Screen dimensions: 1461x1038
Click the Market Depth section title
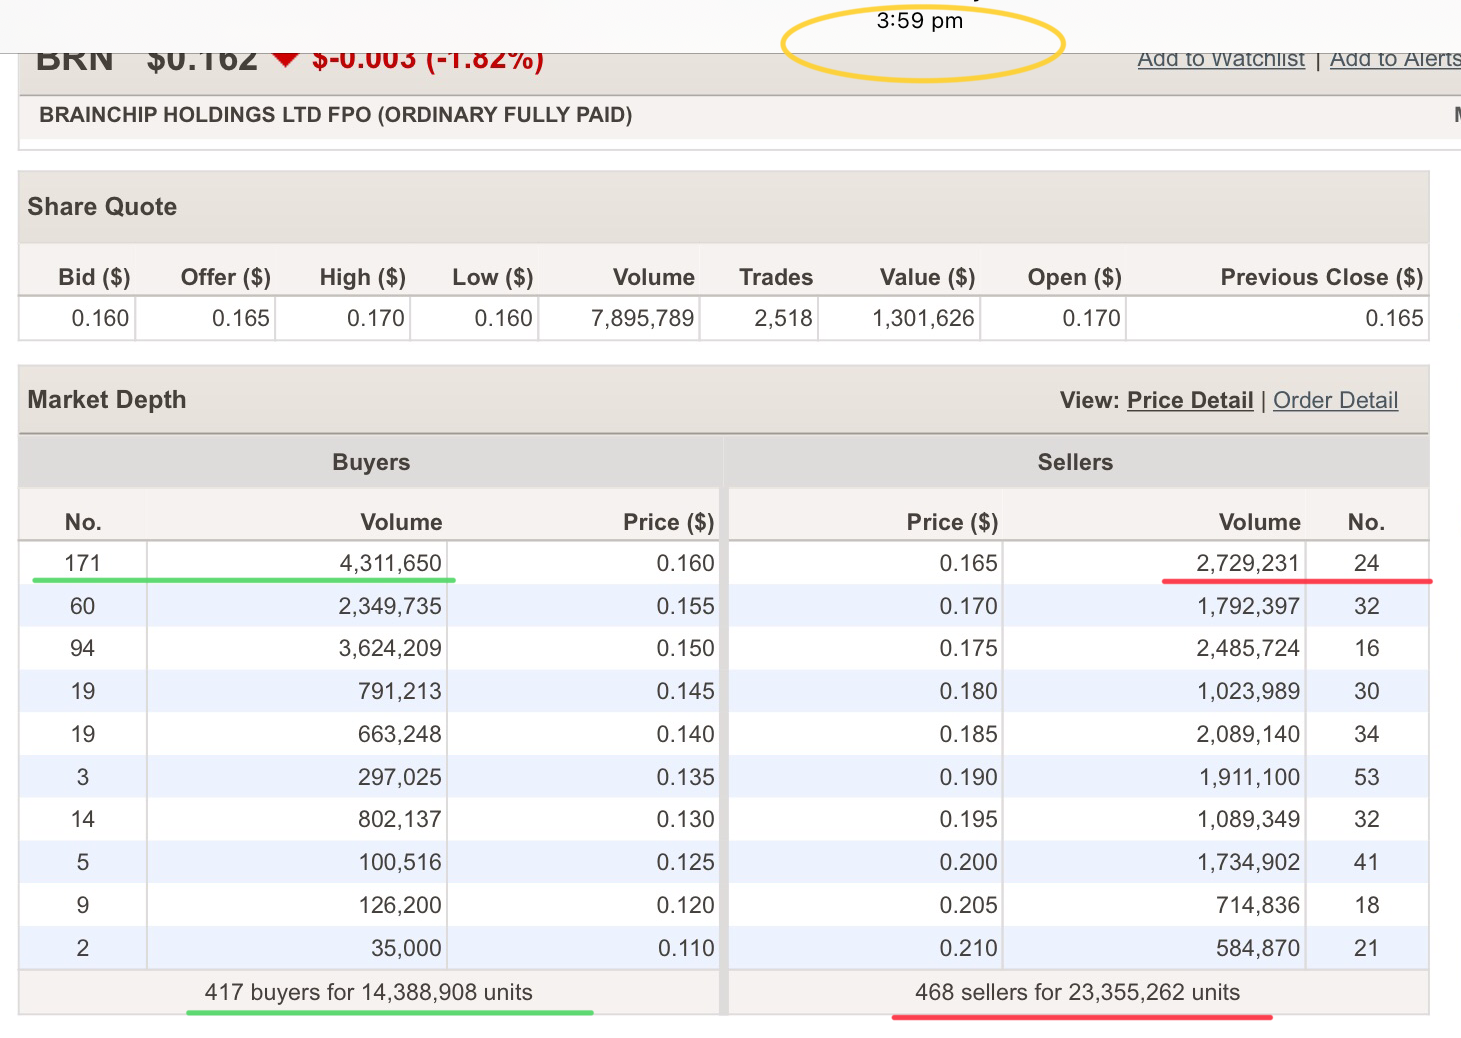tap(107, 400)
